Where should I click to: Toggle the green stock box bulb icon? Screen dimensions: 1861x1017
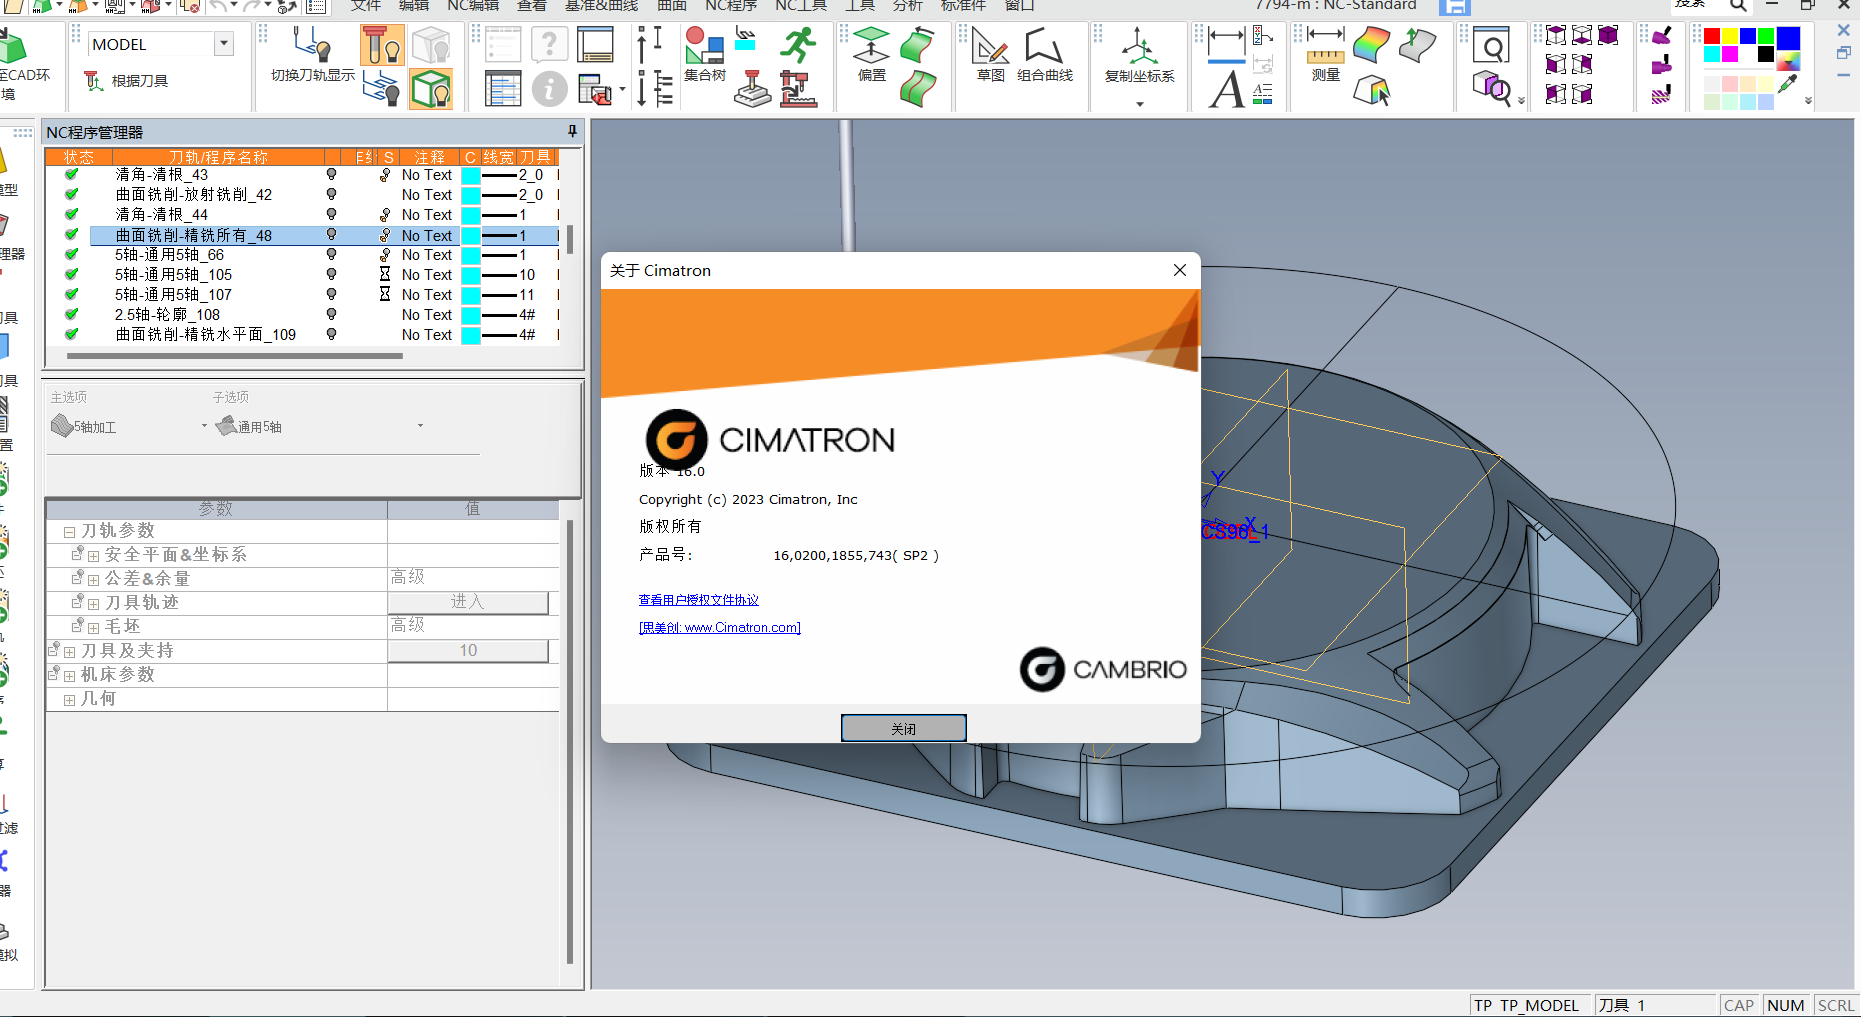[431, 90]
